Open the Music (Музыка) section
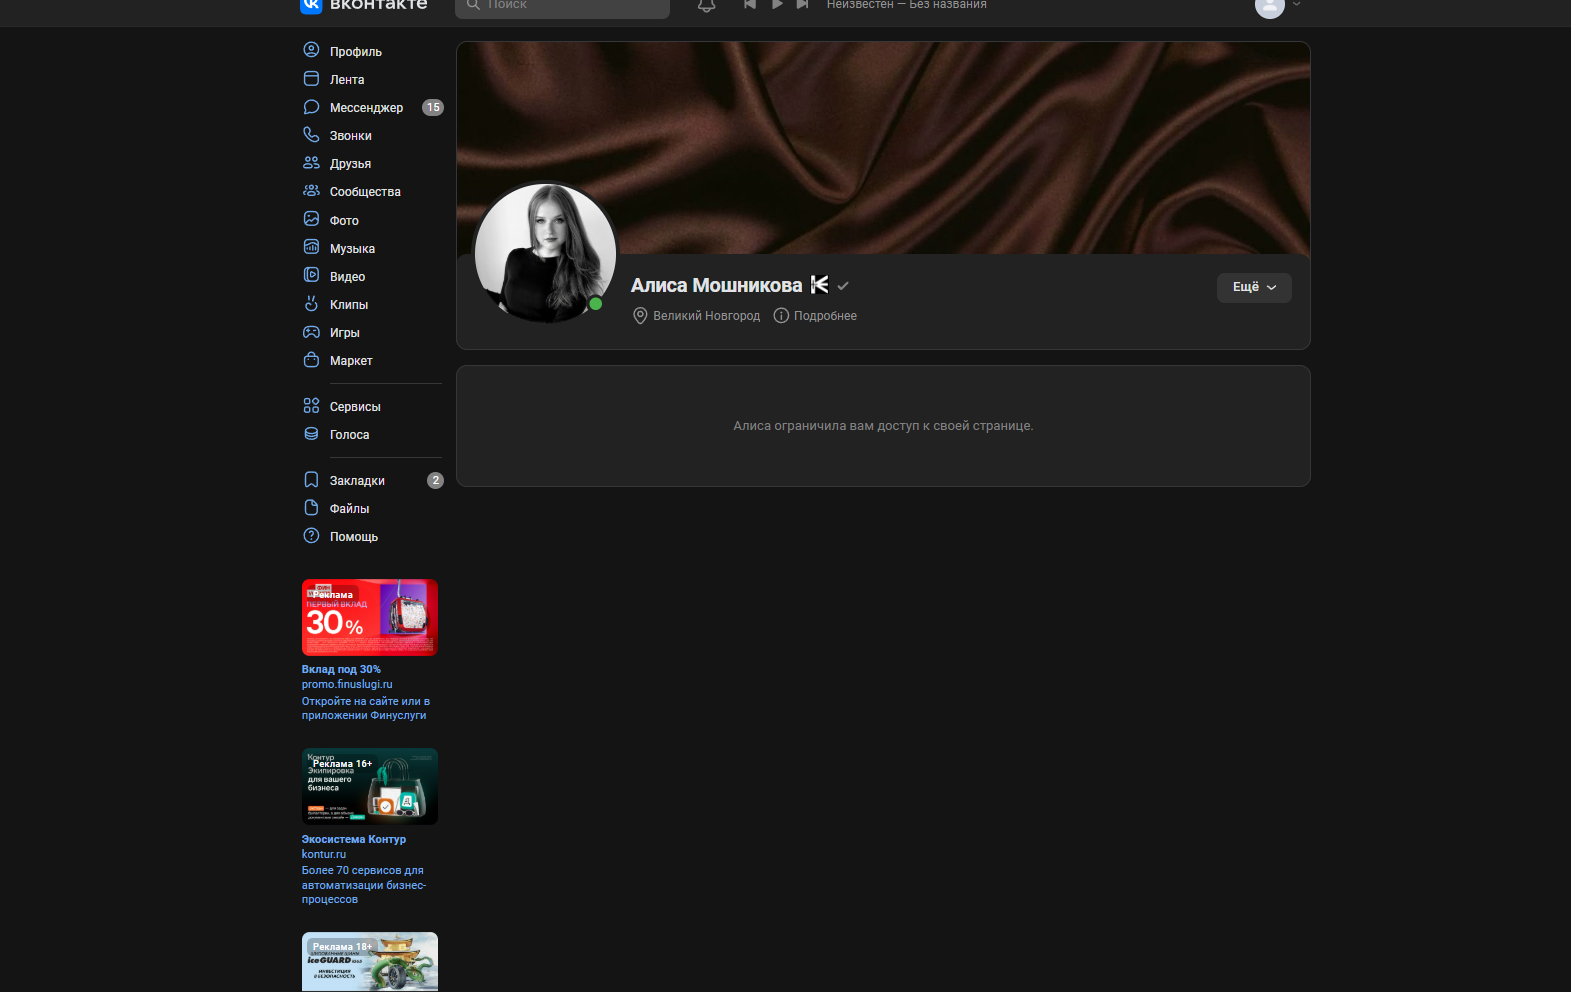 (x=352, y=249)
